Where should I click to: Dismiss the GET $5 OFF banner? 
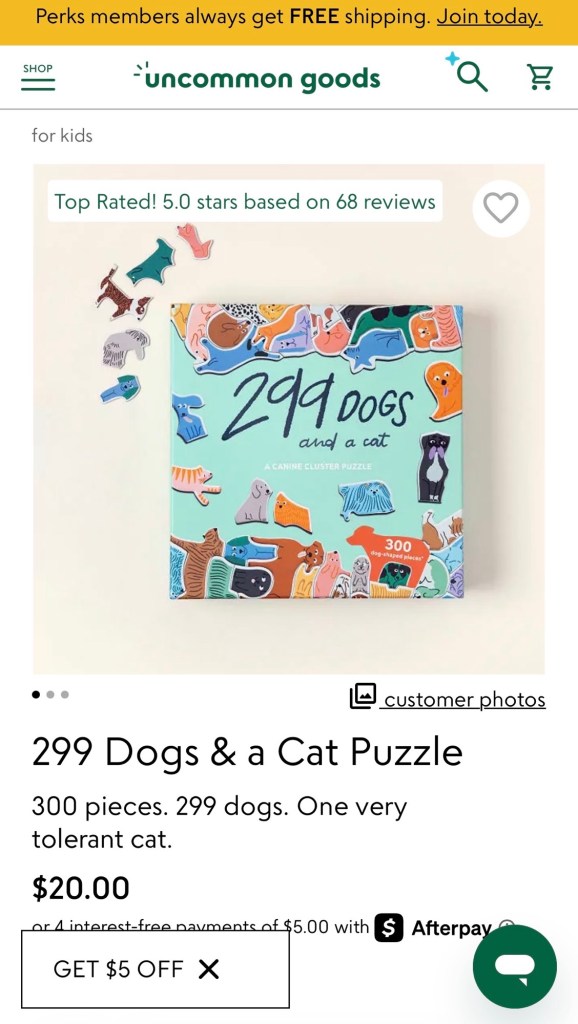pos(208,969)
